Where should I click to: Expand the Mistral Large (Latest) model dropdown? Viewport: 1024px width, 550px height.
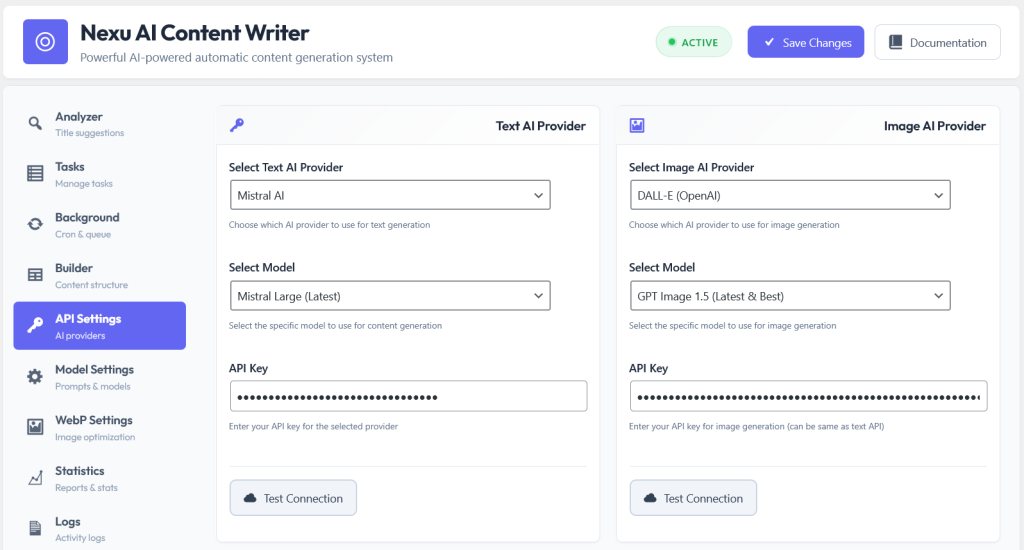(x=390, y=296)
